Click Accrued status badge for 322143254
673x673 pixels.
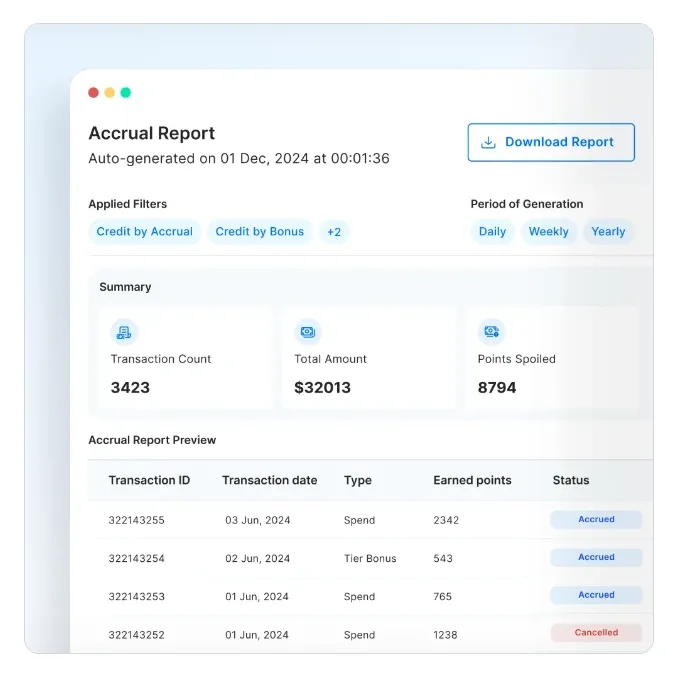click(596, 557)
